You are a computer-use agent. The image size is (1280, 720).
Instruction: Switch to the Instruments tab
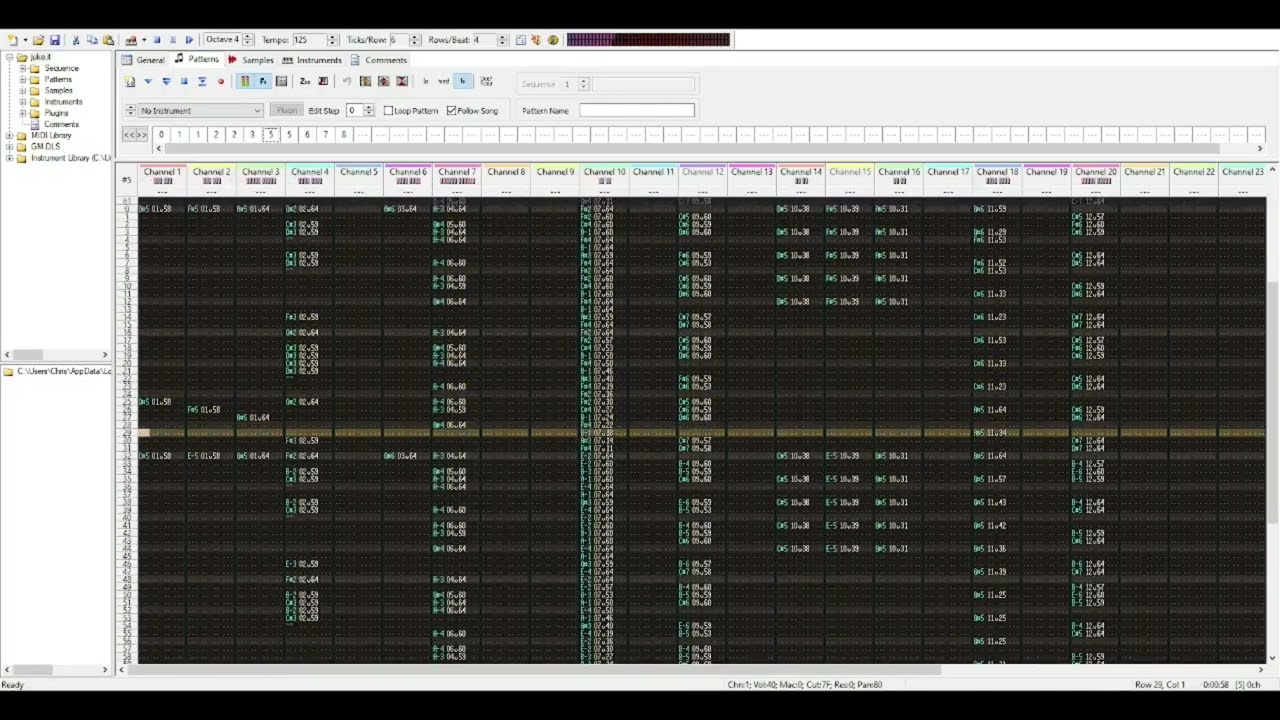pyautogui.click(x=312, y=60)
